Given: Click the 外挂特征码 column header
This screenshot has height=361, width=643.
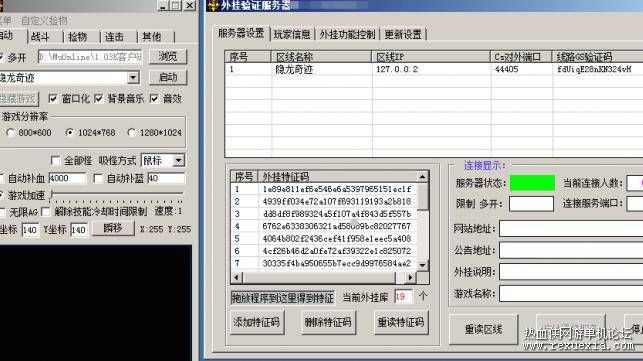Looking at the screenshot, I should [x=337, y=177].
